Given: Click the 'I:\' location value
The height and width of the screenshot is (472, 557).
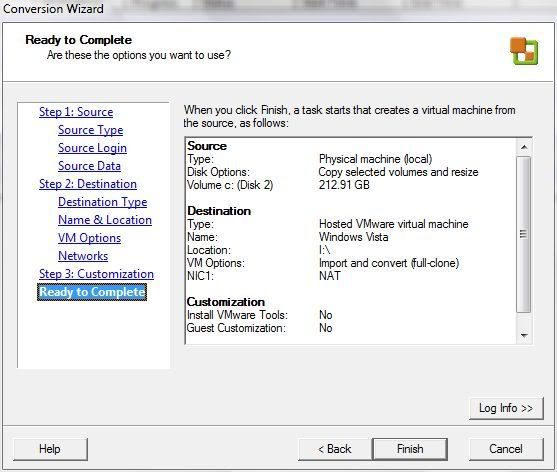Looking at the screenshot, I should pyautogui.click(x=324, y=250).
